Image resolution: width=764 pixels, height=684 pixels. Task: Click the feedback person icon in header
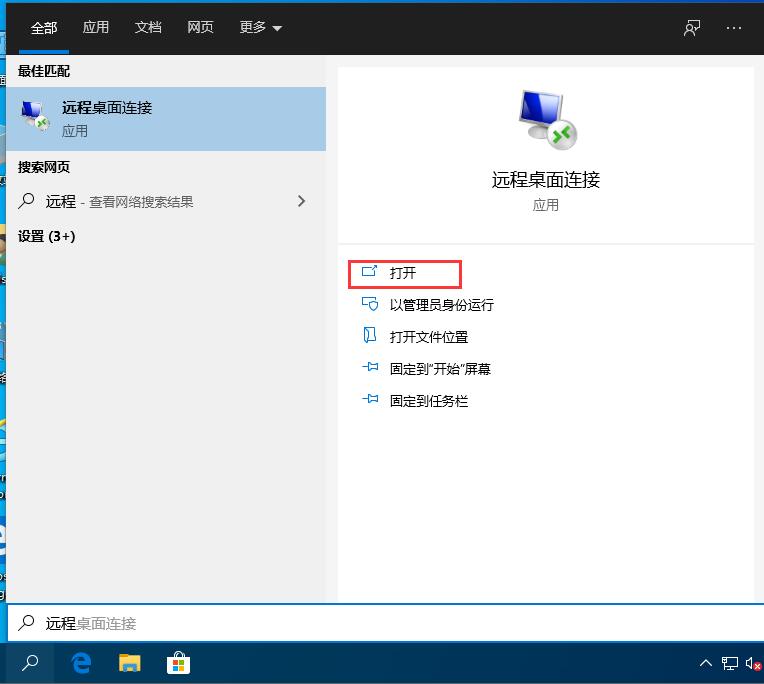click(692, 28)
